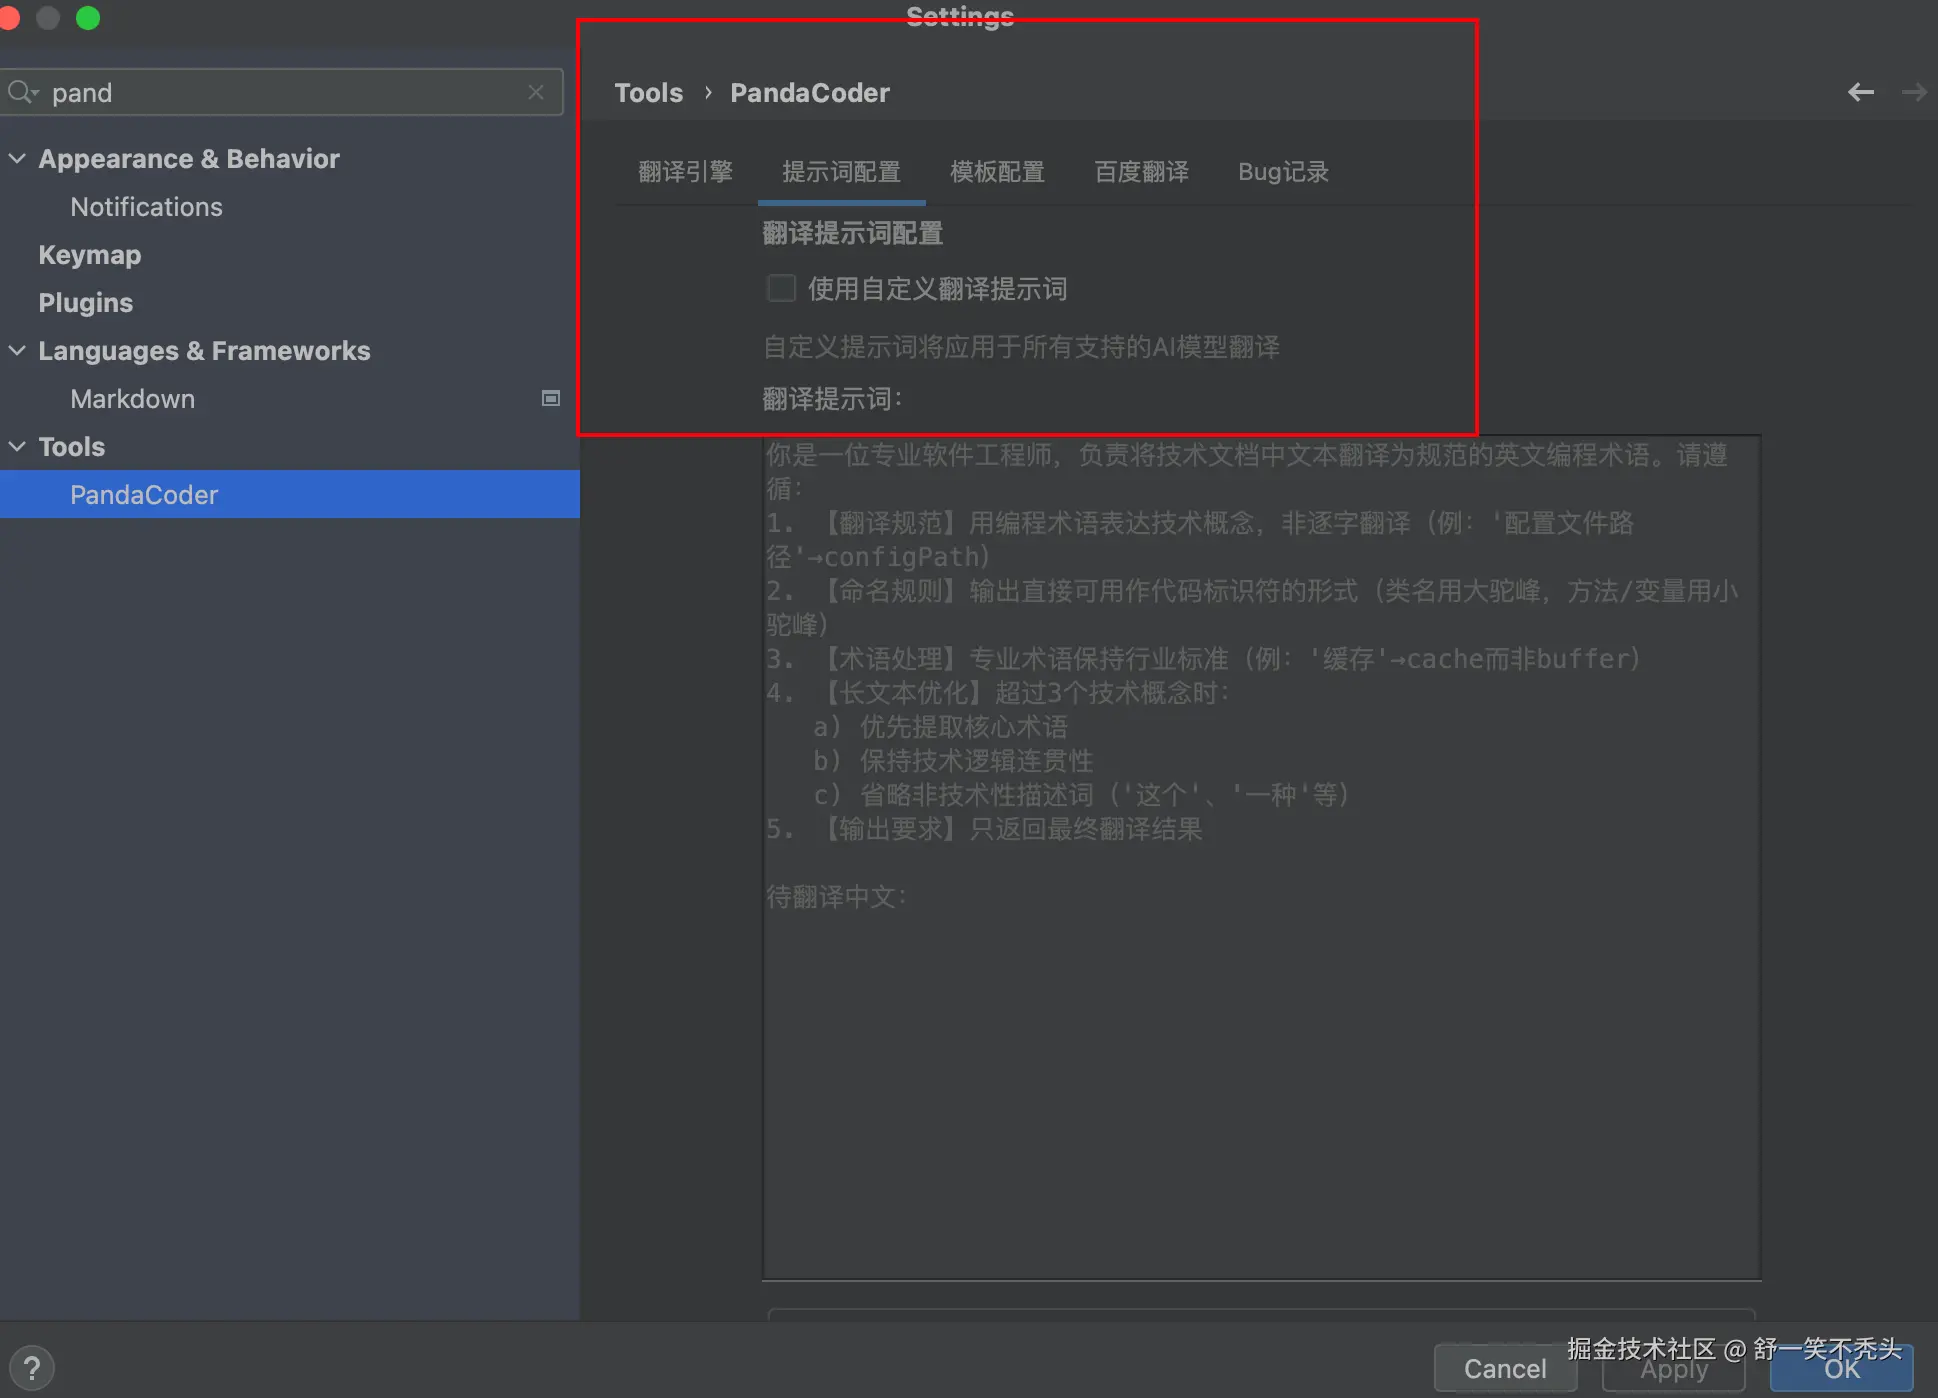Viewport: 1938px width, 1398px height.
Task: Click the Cancel button
Action: 1504,1368
